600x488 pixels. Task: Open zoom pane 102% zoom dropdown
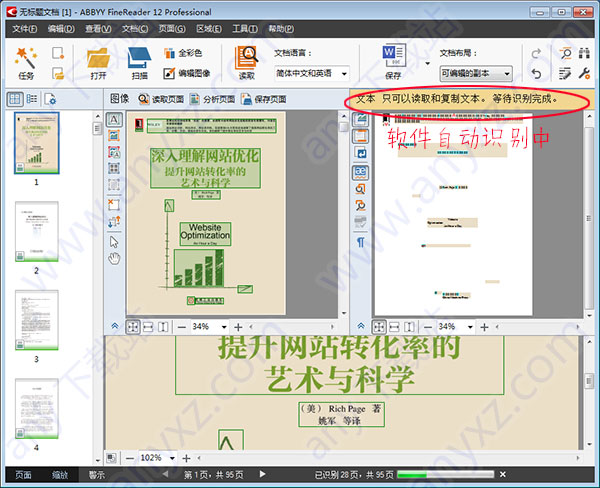[x=172, y=458]
